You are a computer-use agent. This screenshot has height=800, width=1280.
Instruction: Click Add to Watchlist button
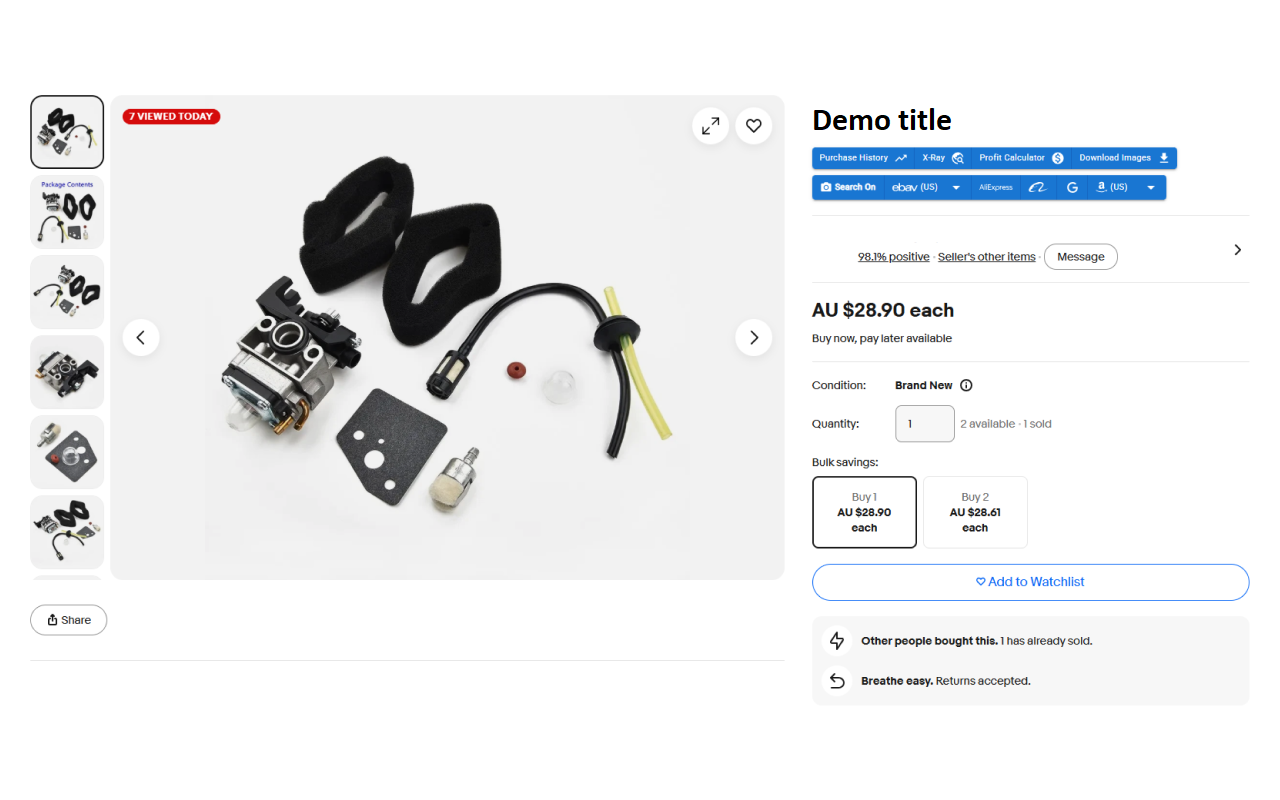(x=1031, y=582)
